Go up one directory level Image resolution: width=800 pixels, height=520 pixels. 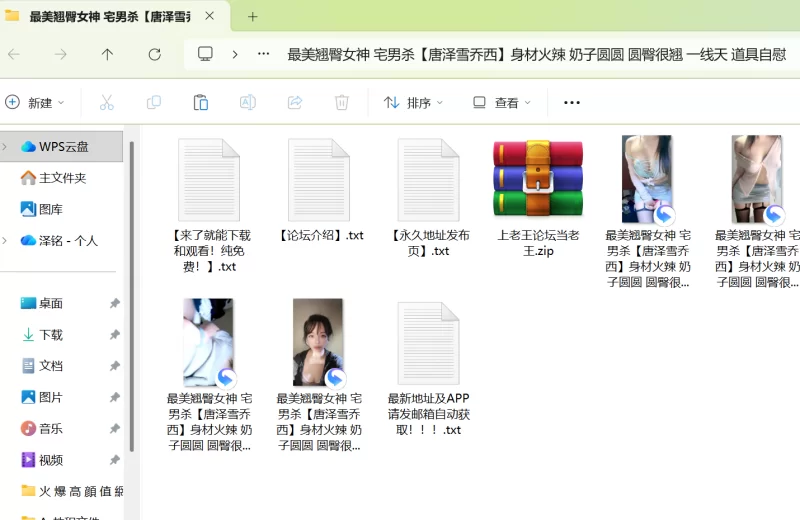[x=107, y=54]
